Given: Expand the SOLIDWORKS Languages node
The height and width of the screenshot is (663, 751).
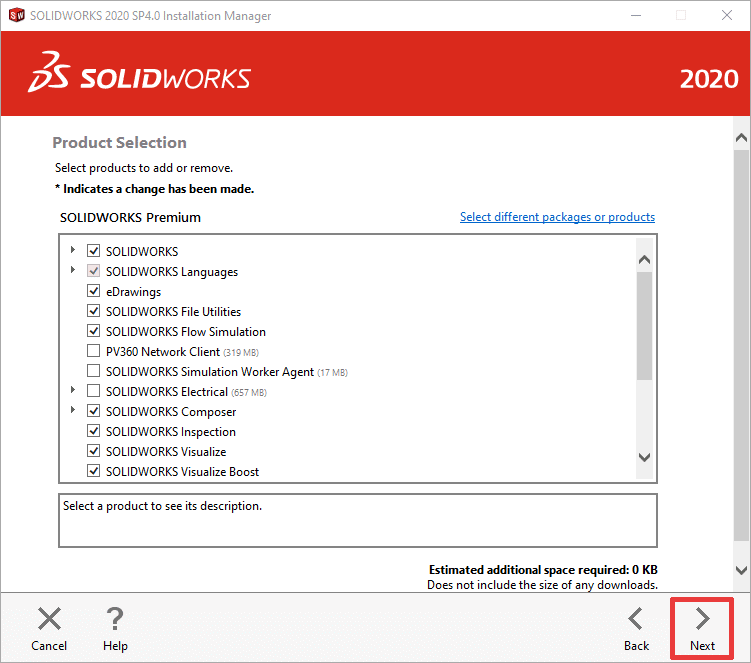Looking at the screenshot, I should (x=73, y=270).
